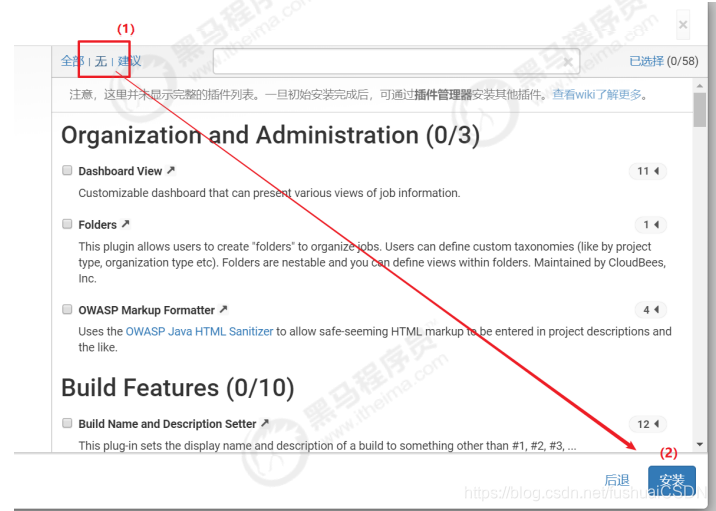
Task: Close the plugin selection dialog
Action: 683,25
